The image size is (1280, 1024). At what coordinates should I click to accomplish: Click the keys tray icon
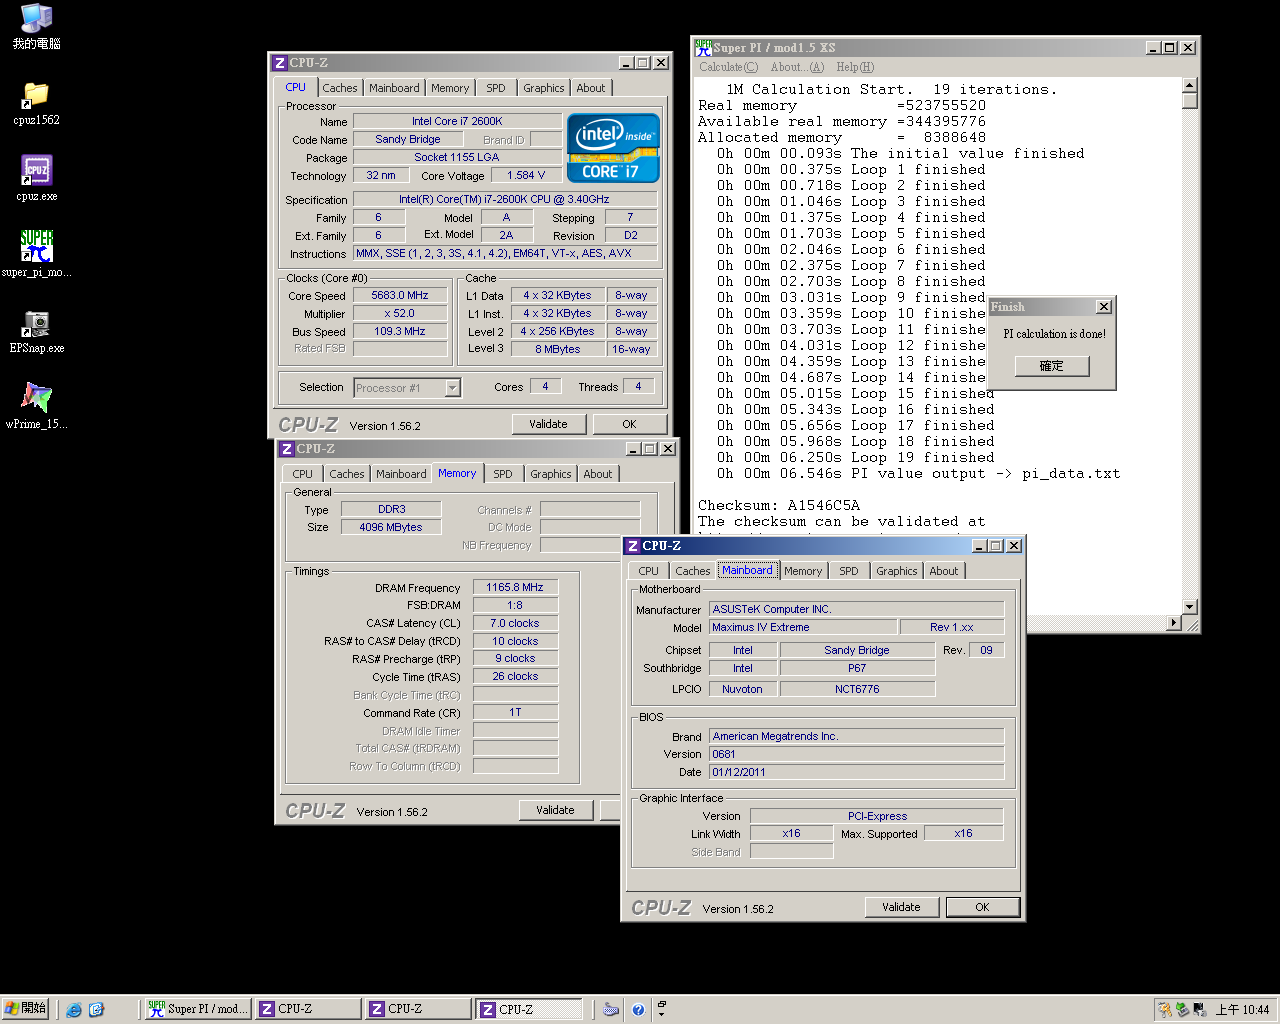(x=1165, y=1010)
